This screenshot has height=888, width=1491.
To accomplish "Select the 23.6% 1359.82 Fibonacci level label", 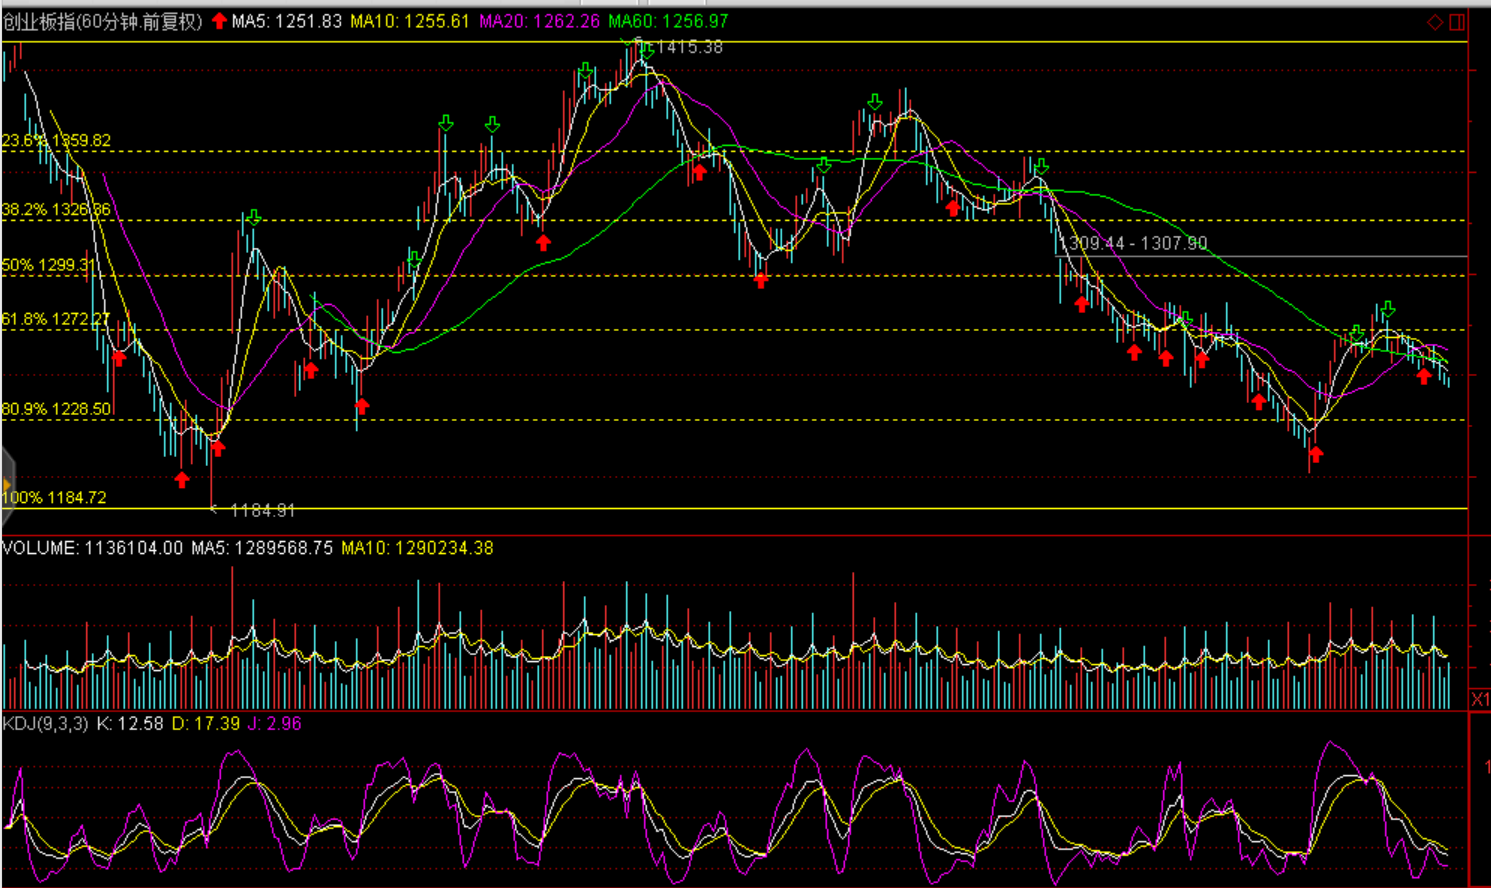I will 56,141.
